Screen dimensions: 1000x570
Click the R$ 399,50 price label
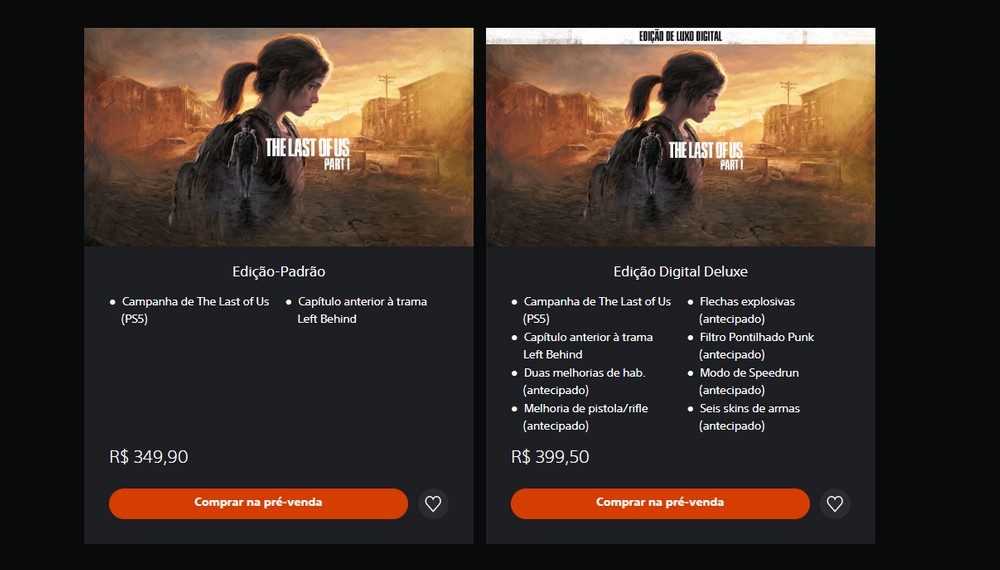click(x=550, y=457)
